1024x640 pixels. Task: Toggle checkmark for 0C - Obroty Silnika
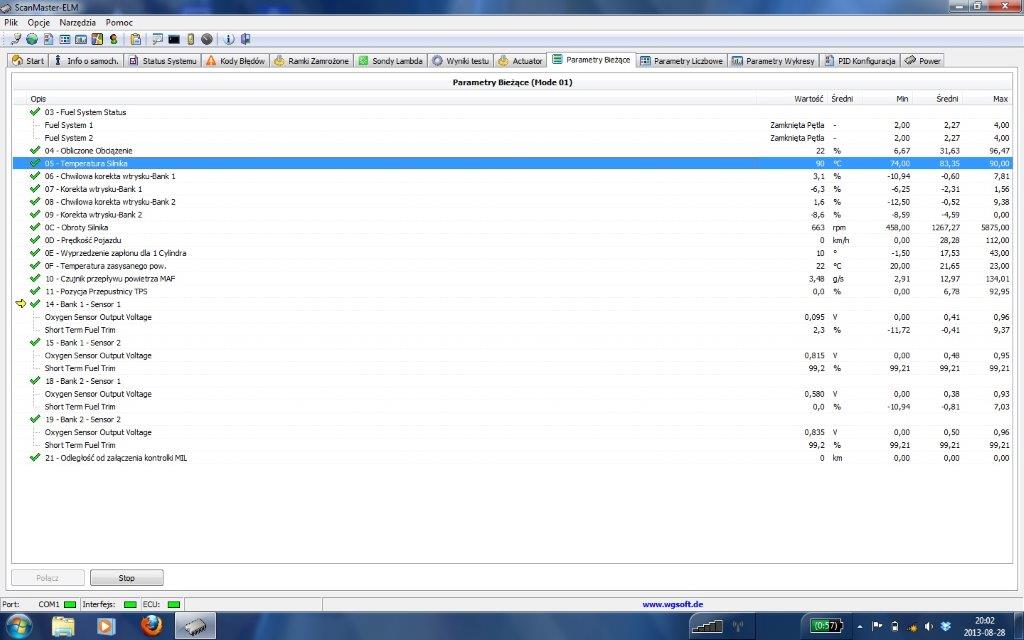(x=35, y=227)
